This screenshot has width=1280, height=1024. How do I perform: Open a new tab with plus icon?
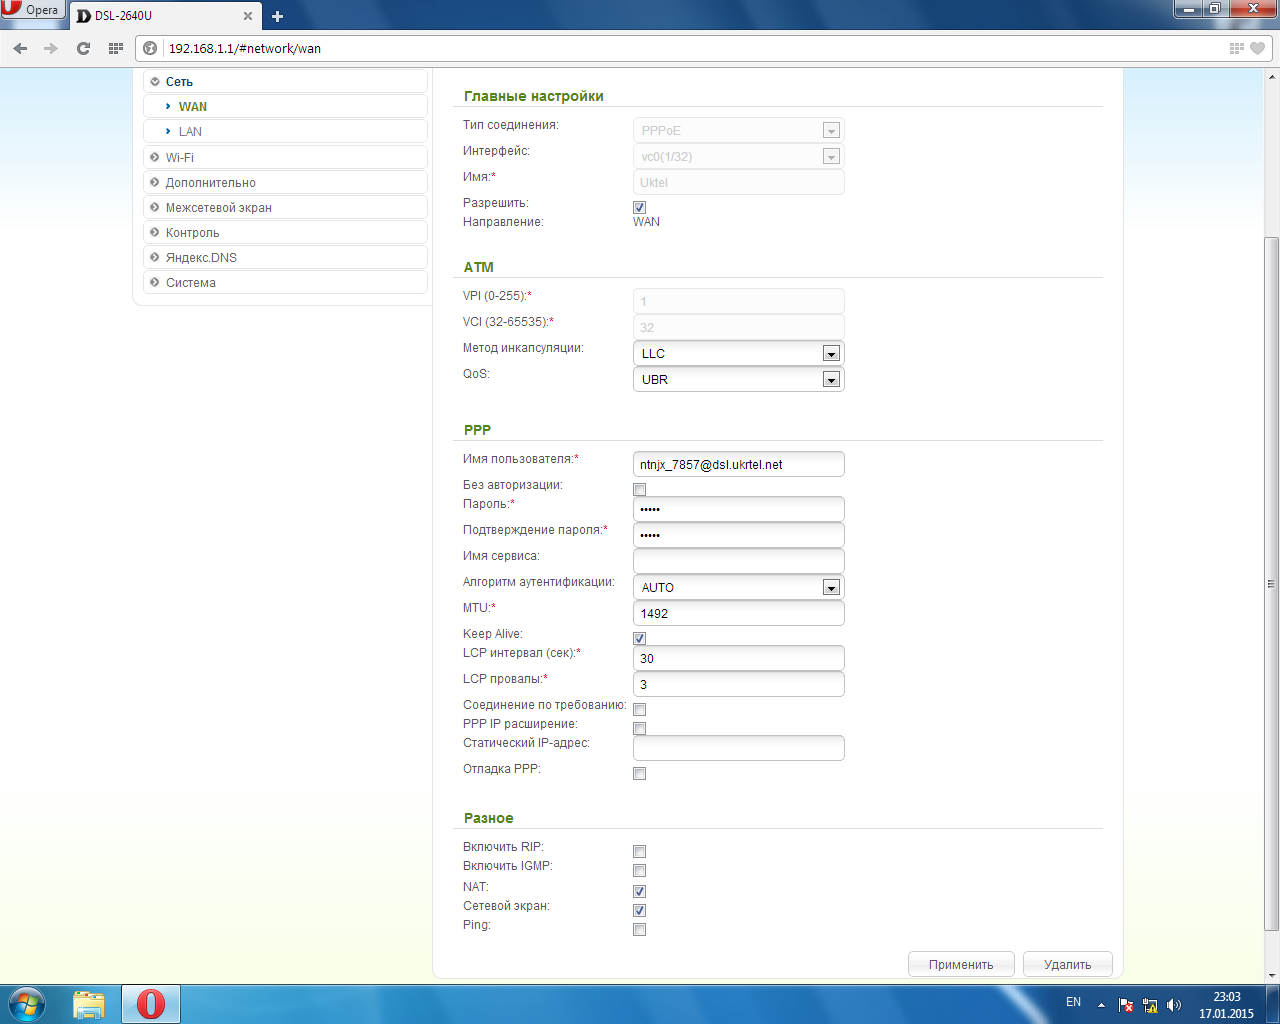pyautogui.click(x=277, y=16)
